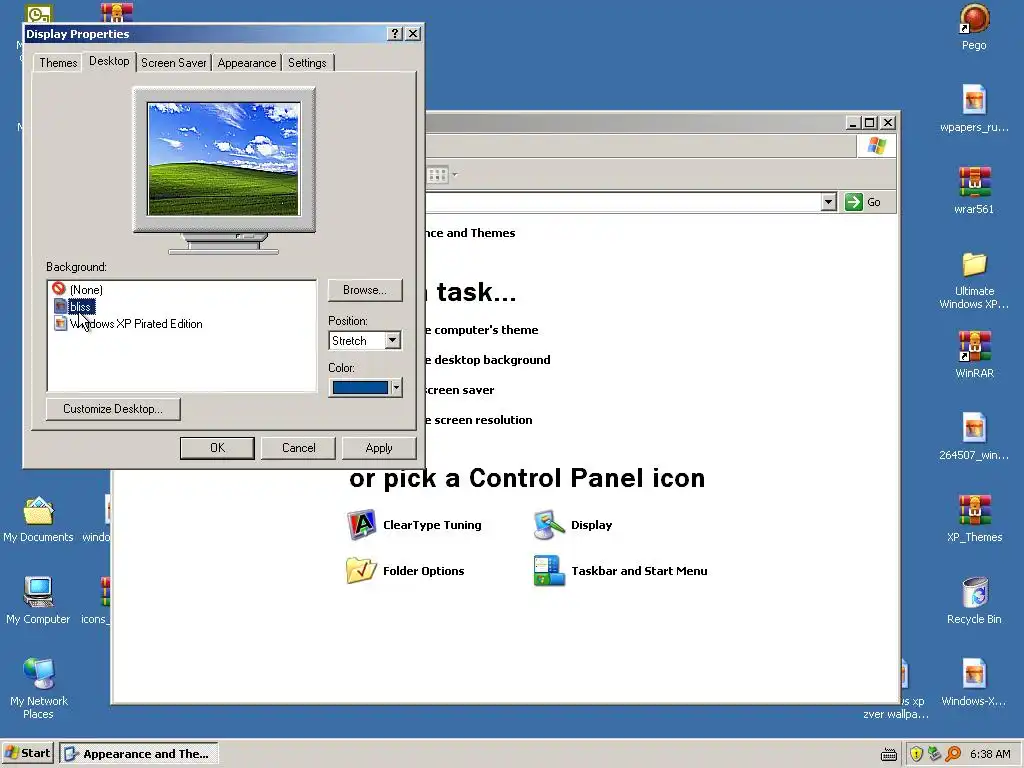Click the change screen resolution task link
Image resolution: width=1024 pixels, height=768 pixels.
tap(478, 420)
